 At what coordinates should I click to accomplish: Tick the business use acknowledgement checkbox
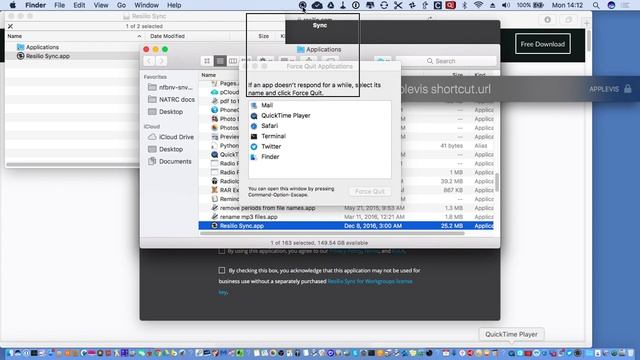pyautogui.click(x=222, y=270)
